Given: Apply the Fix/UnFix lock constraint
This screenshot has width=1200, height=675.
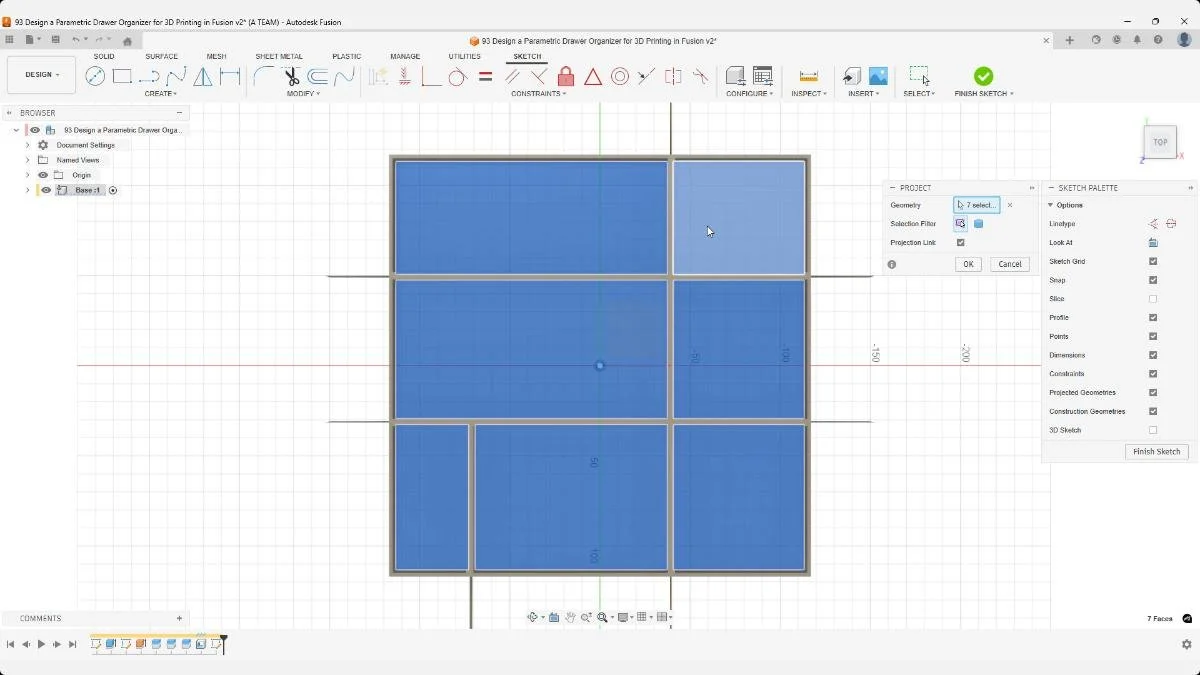Looking at the screenshot, I should pos(565,76).
